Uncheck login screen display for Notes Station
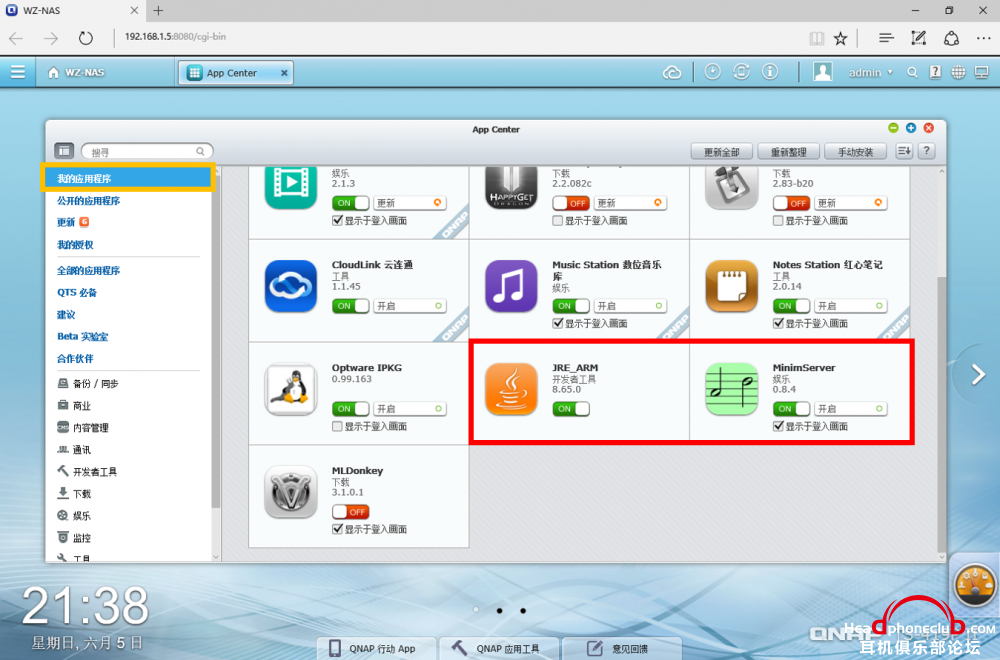 pos(779,323)
